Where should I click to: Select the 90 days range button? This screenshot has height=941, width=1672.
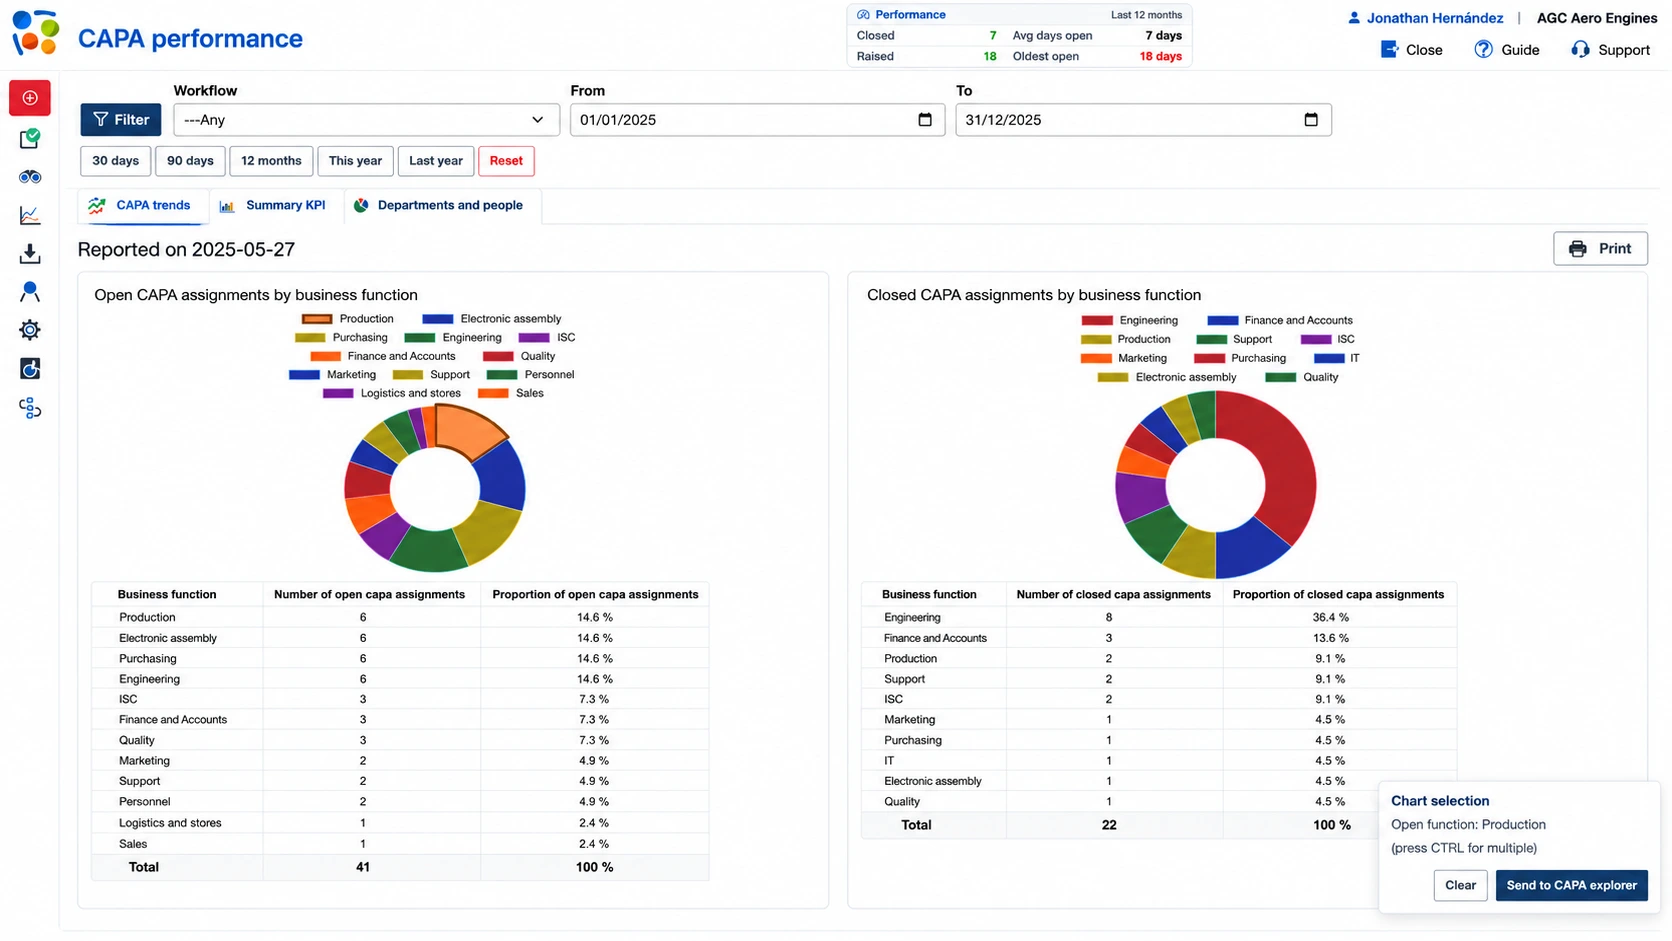190,161
